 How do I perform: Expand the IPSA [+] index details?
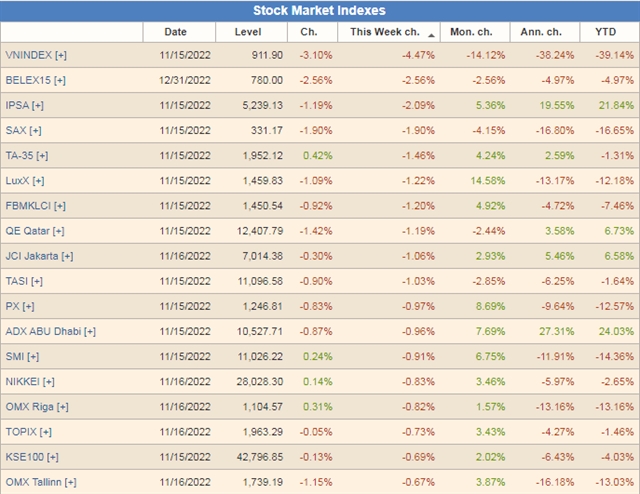(x=24, y=105)
